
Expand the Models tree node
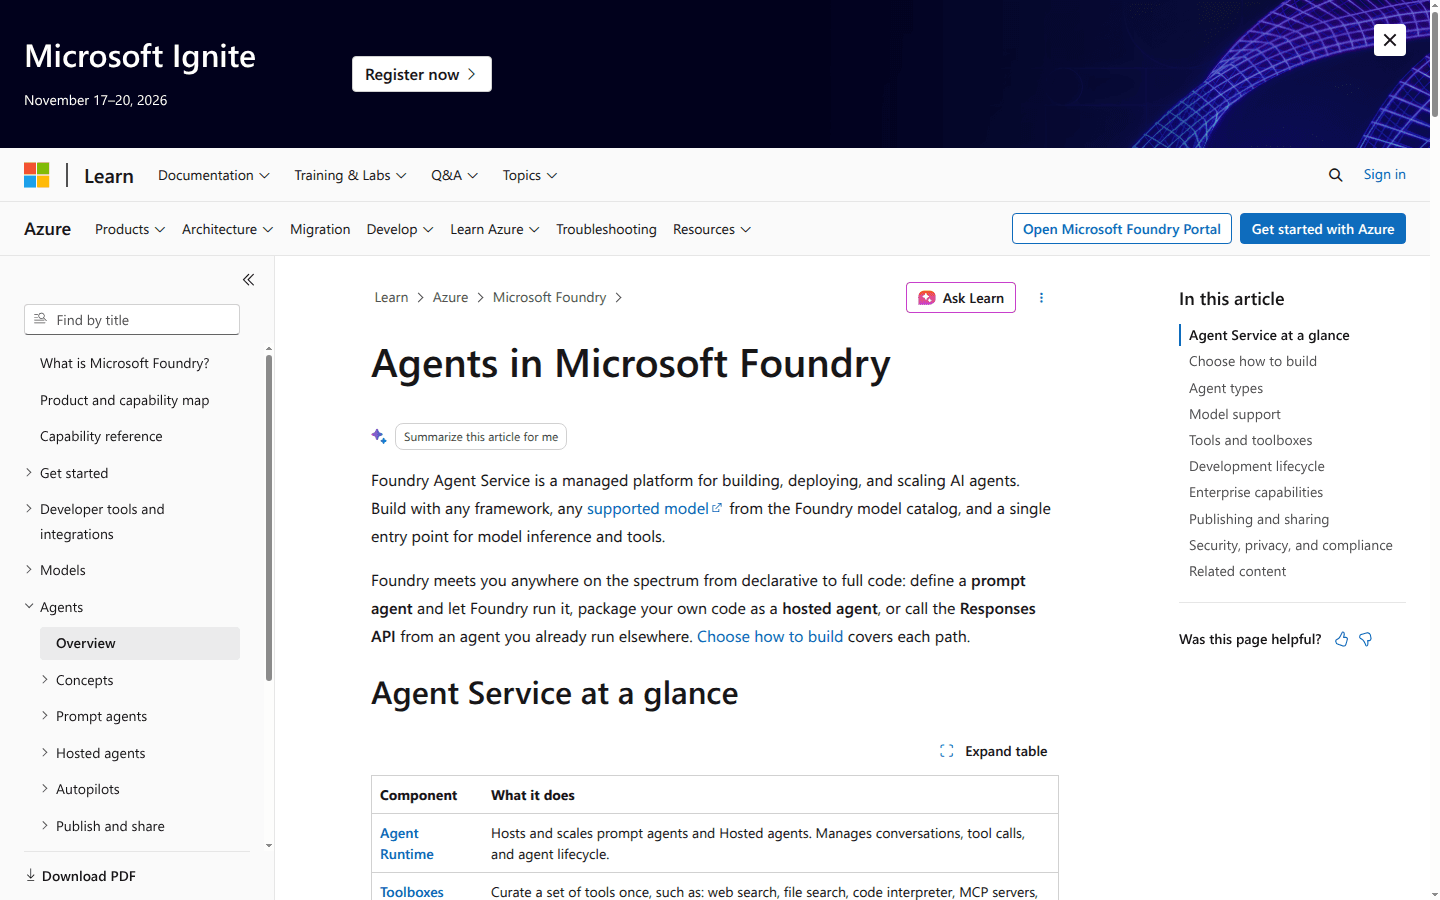[x=29, y=569]
